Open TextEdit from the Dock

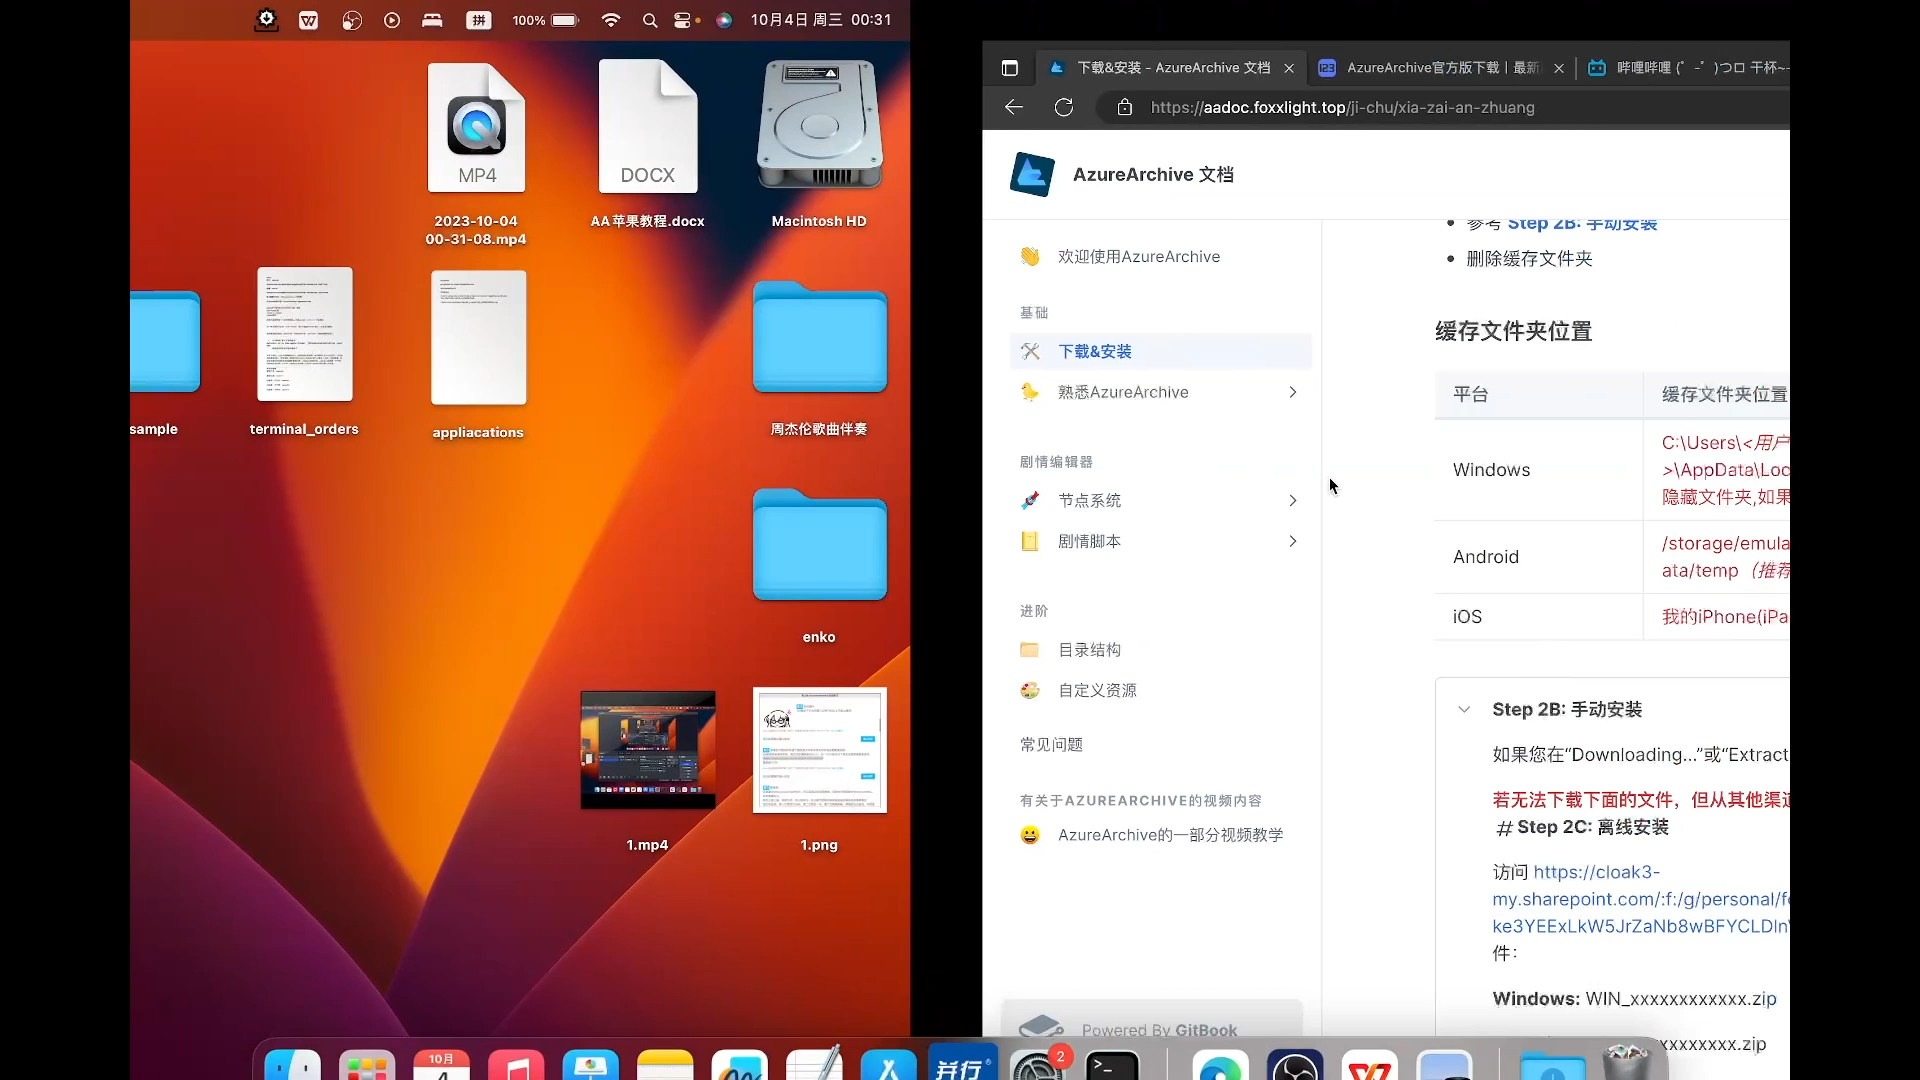(x=814, y=1064)
